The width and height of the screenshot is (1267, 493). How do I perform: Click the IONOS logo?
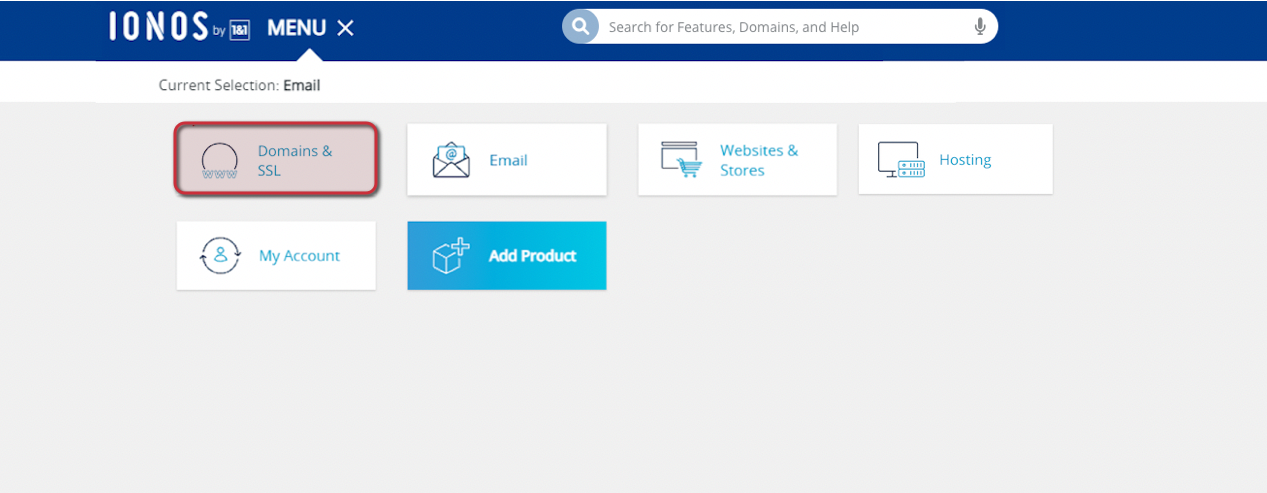pyautogui.click(x=158, y=27)
